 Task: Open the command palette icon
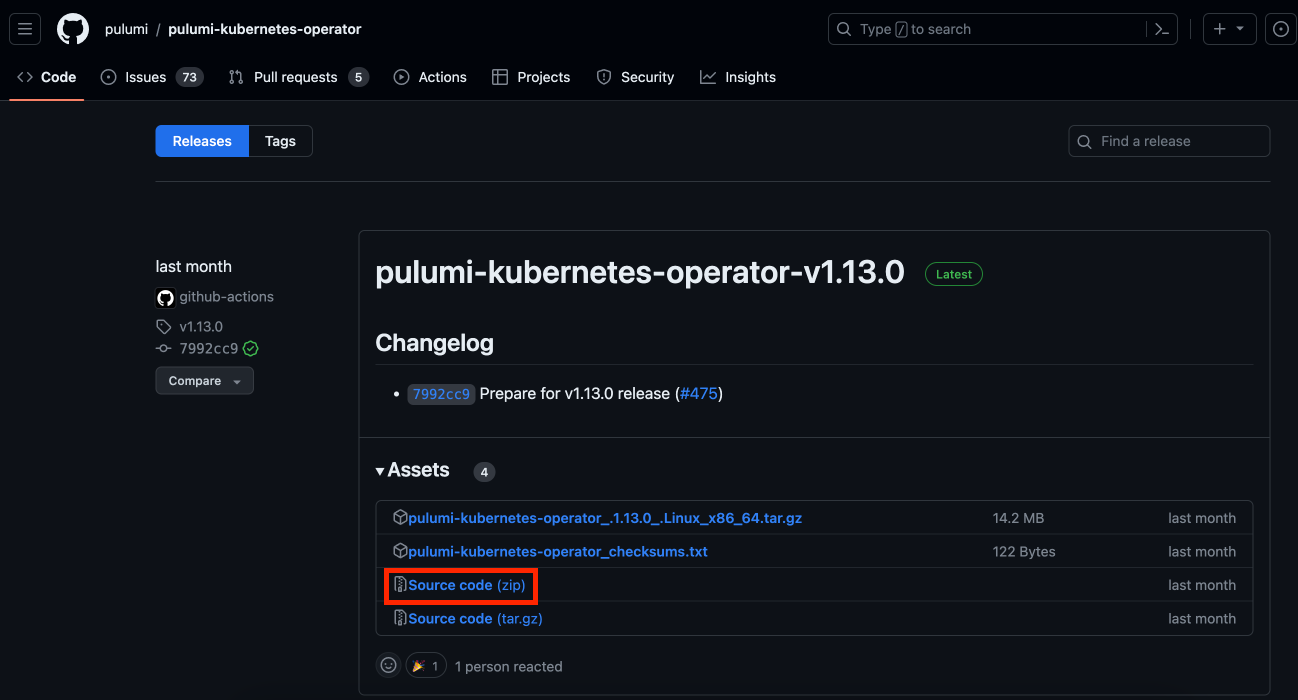pyautogui.click(x=1161, y=29)
